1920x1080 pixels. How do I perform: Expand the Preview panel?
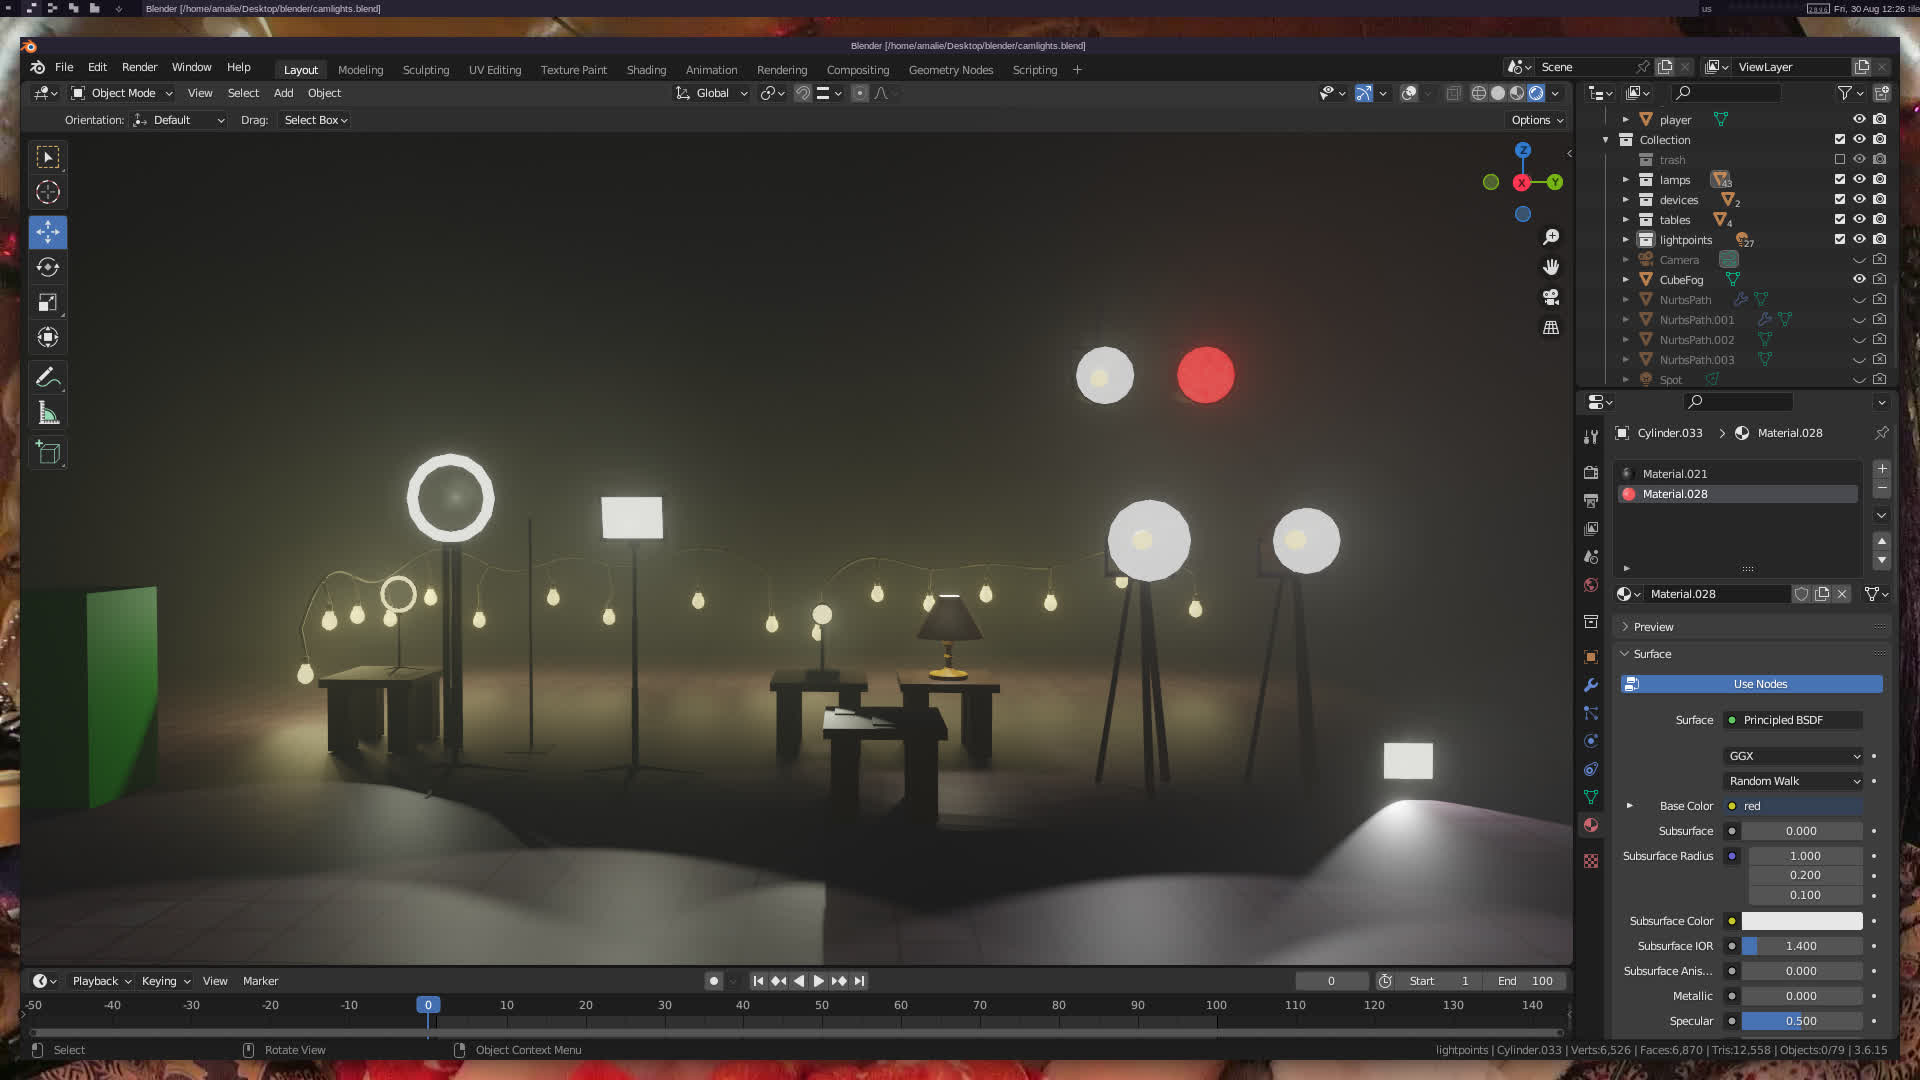1653,627
